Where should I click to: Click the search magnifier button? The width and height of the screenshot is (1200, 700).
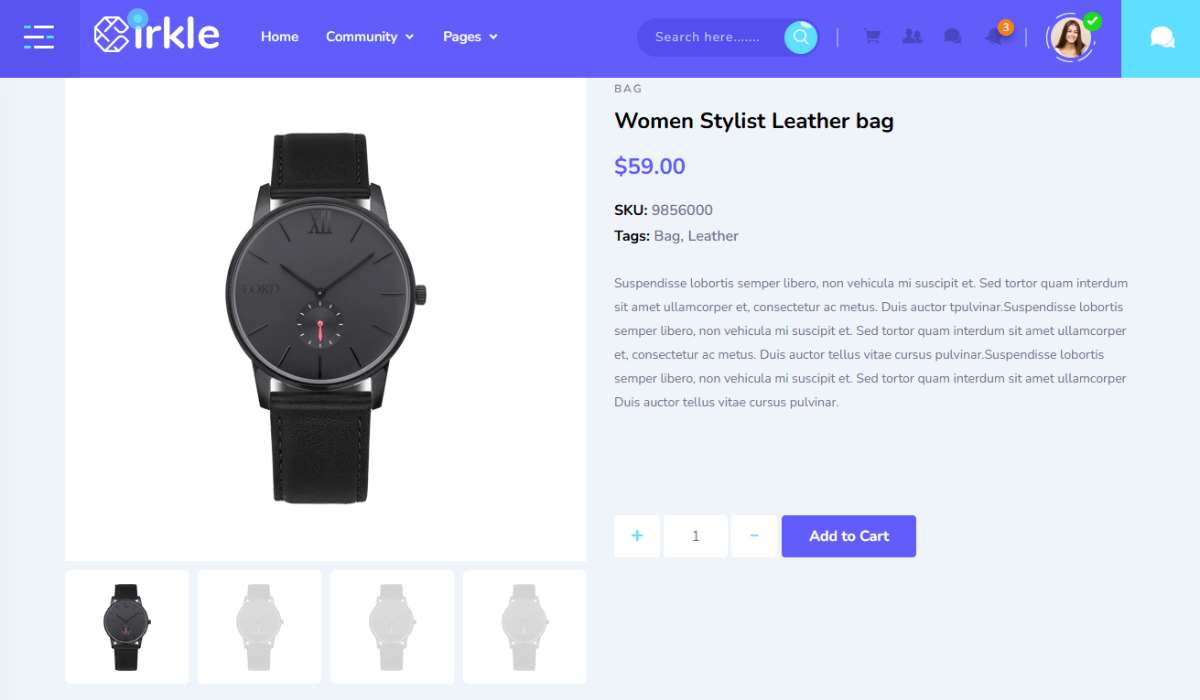coord(800,37)
